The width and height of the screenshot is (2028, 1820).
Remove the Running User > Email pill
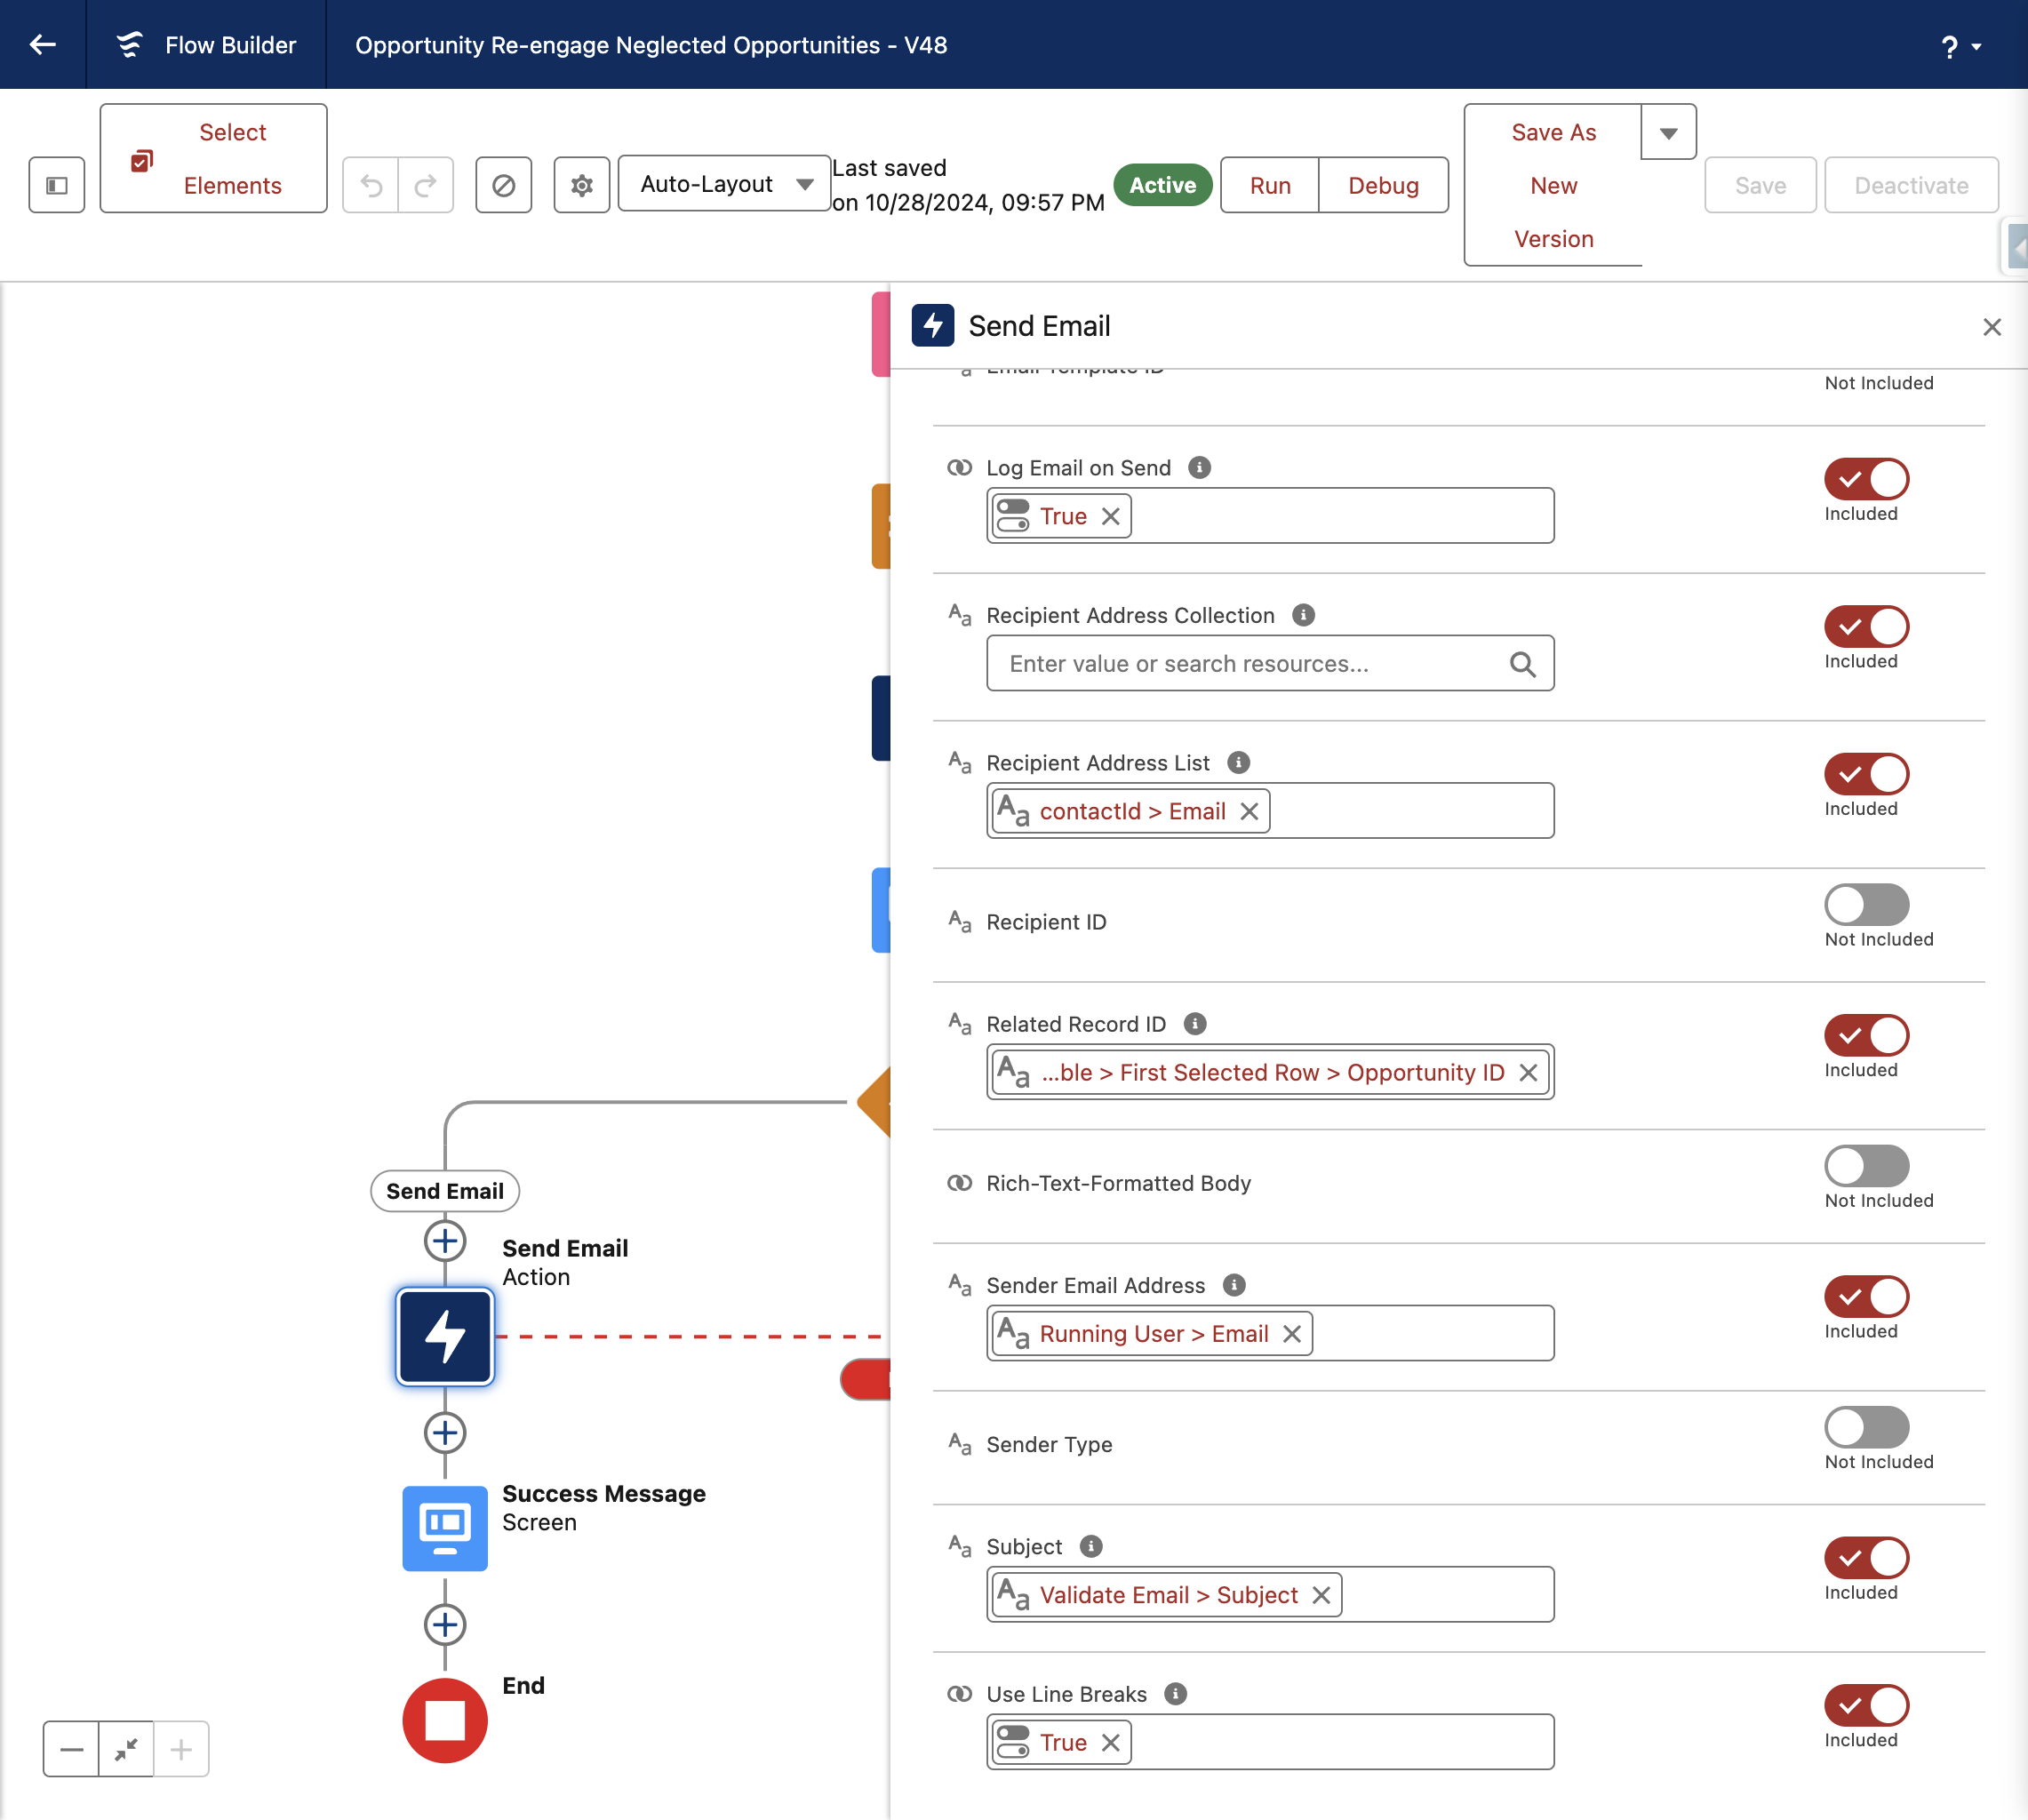(x=1292, y=1334)
